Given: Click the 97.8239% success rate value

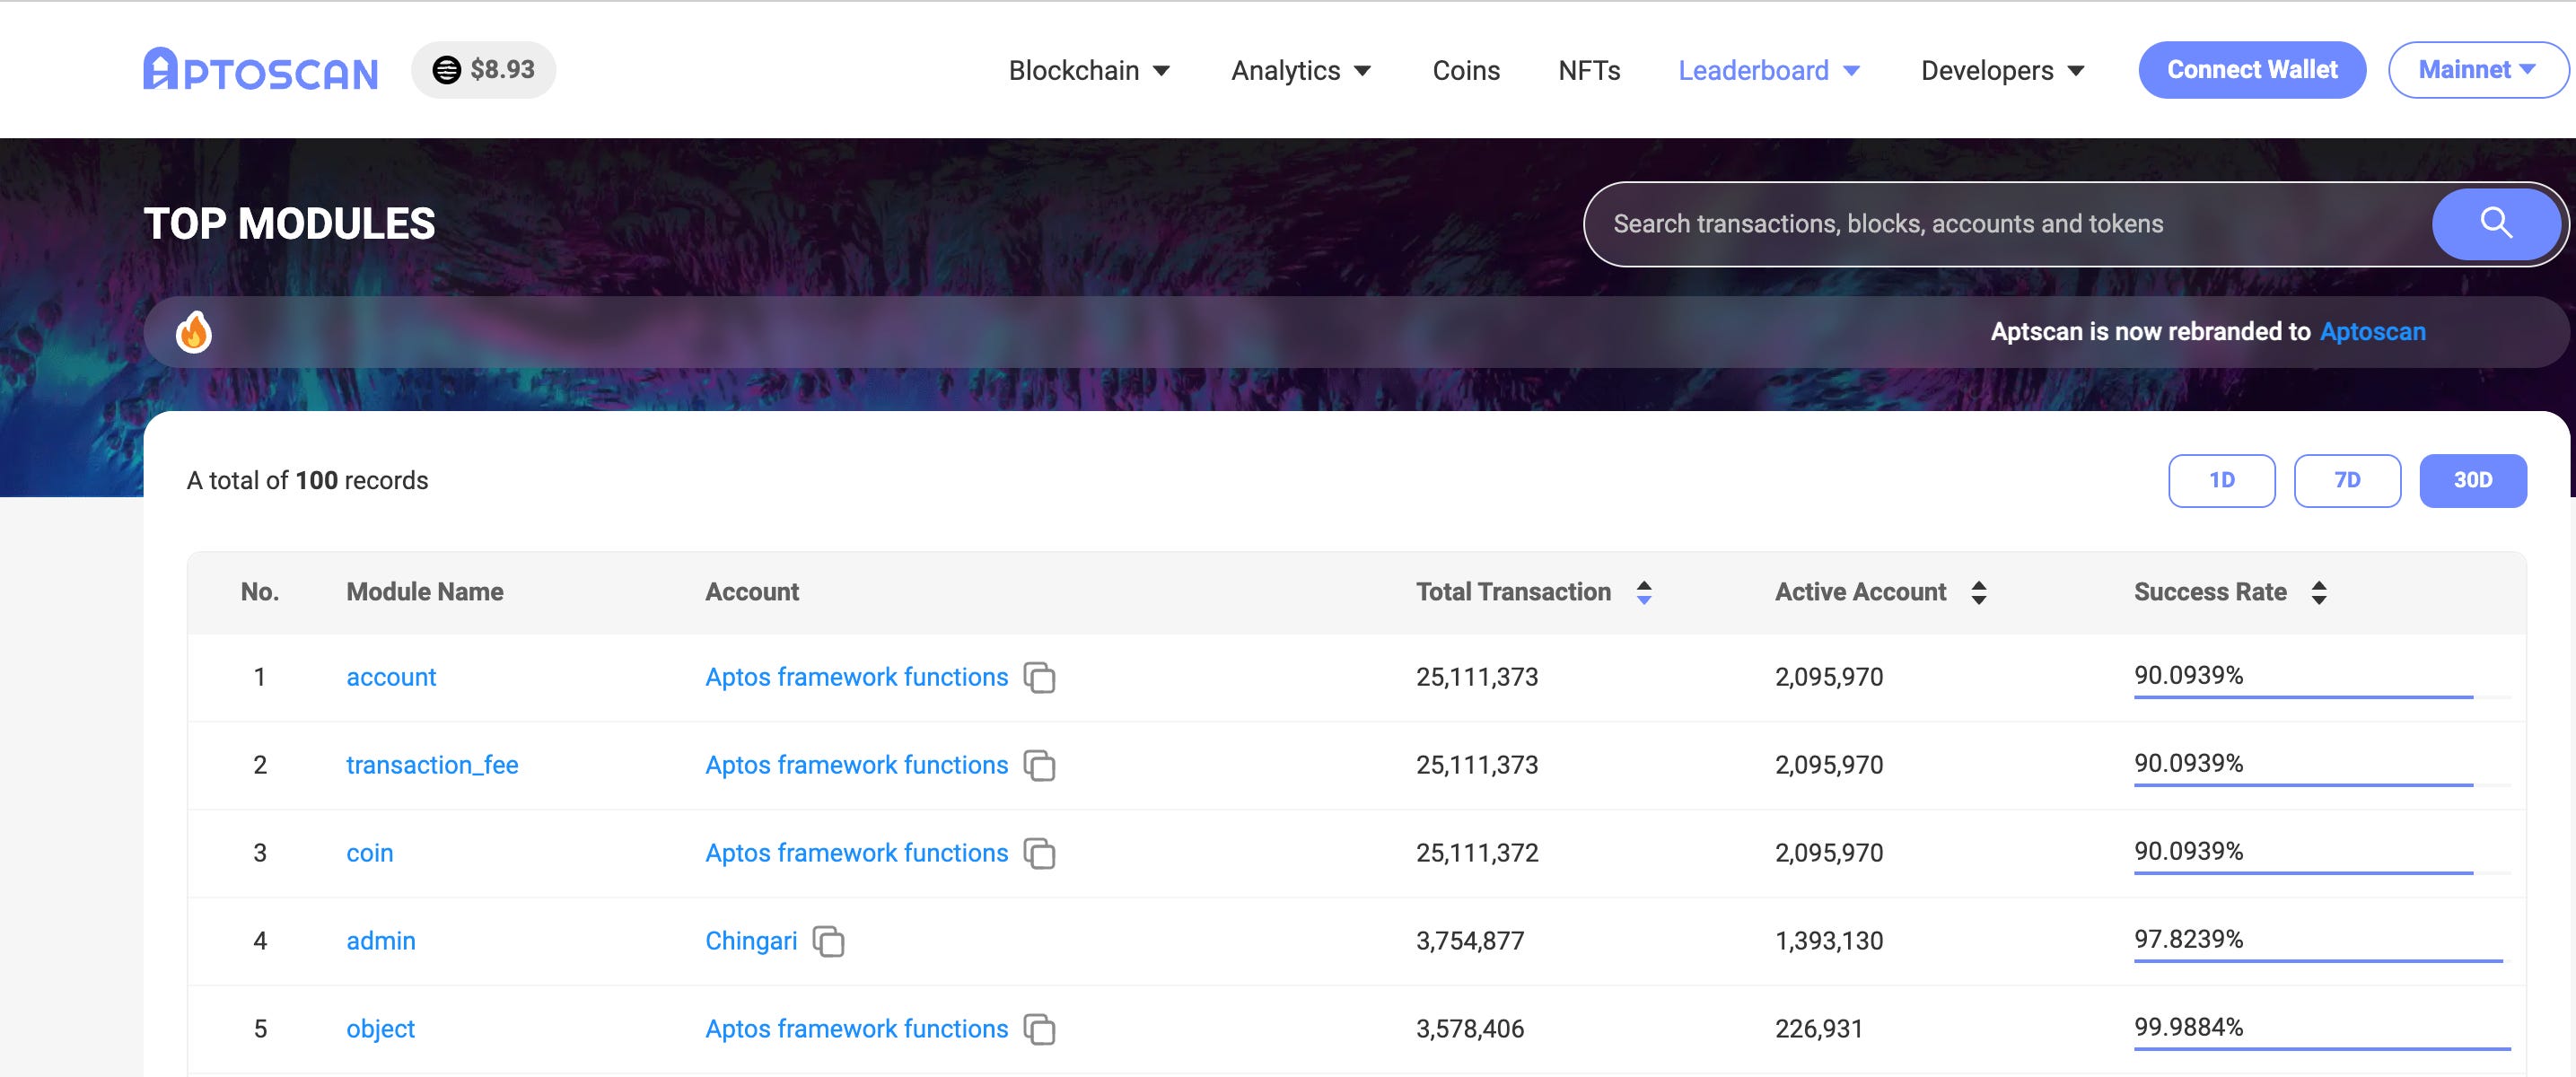Looking at the screenshot, I should 2189,939.
